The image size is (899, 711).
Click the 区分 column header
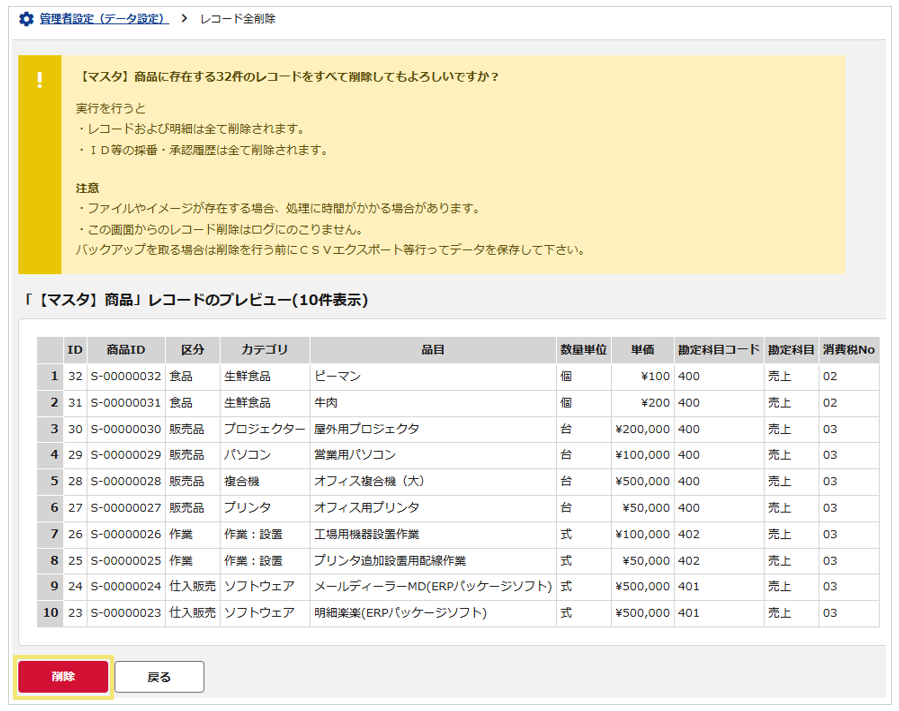pos(193,350)
